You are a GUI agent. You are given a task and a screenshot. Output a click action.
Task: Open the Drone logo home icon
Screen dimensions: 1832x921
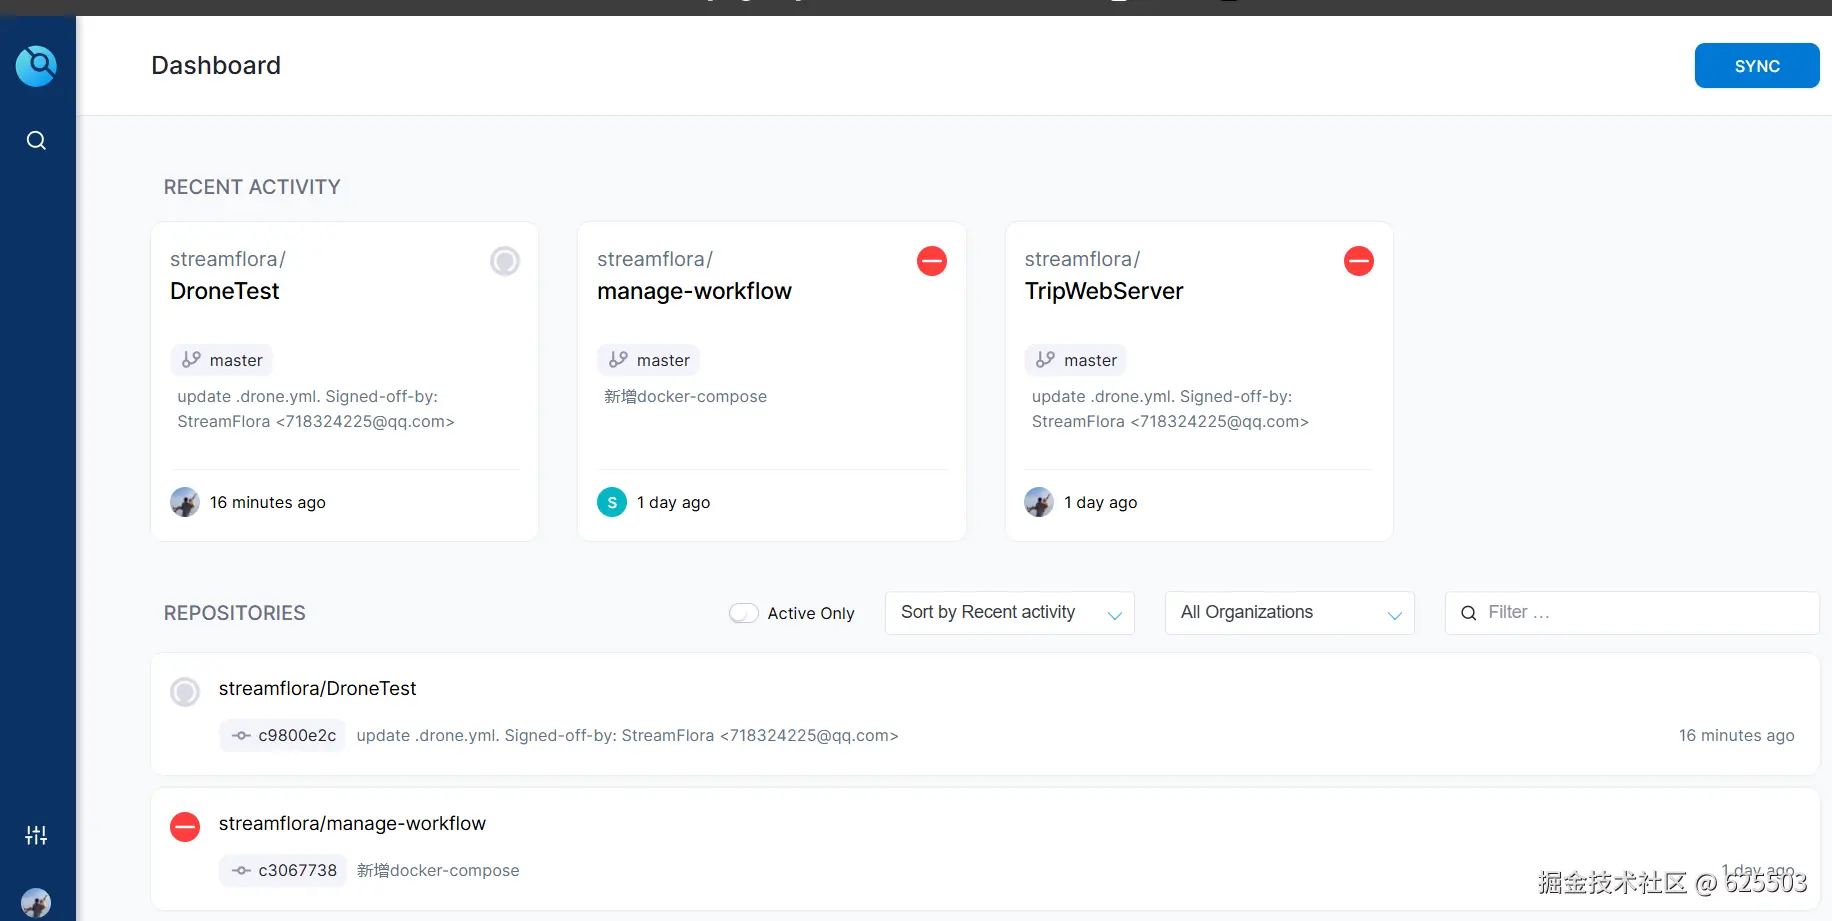pyautogui.click(x=36, y=66)
